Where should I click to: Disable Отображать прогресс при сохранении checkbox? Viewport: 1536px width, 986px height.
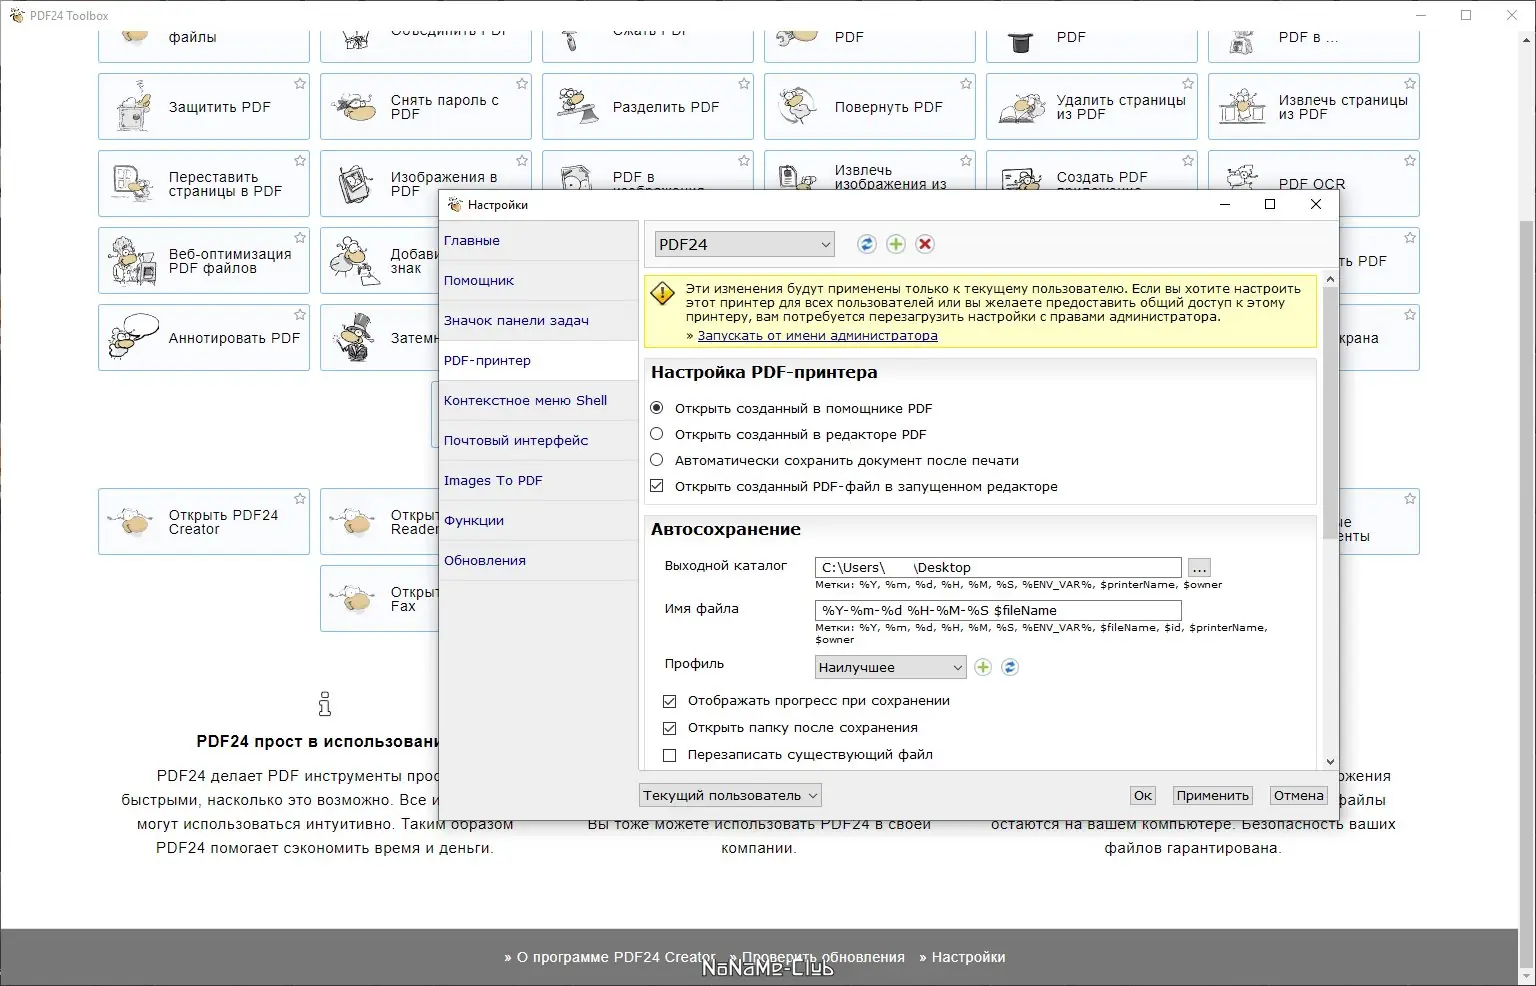point(670,701)
